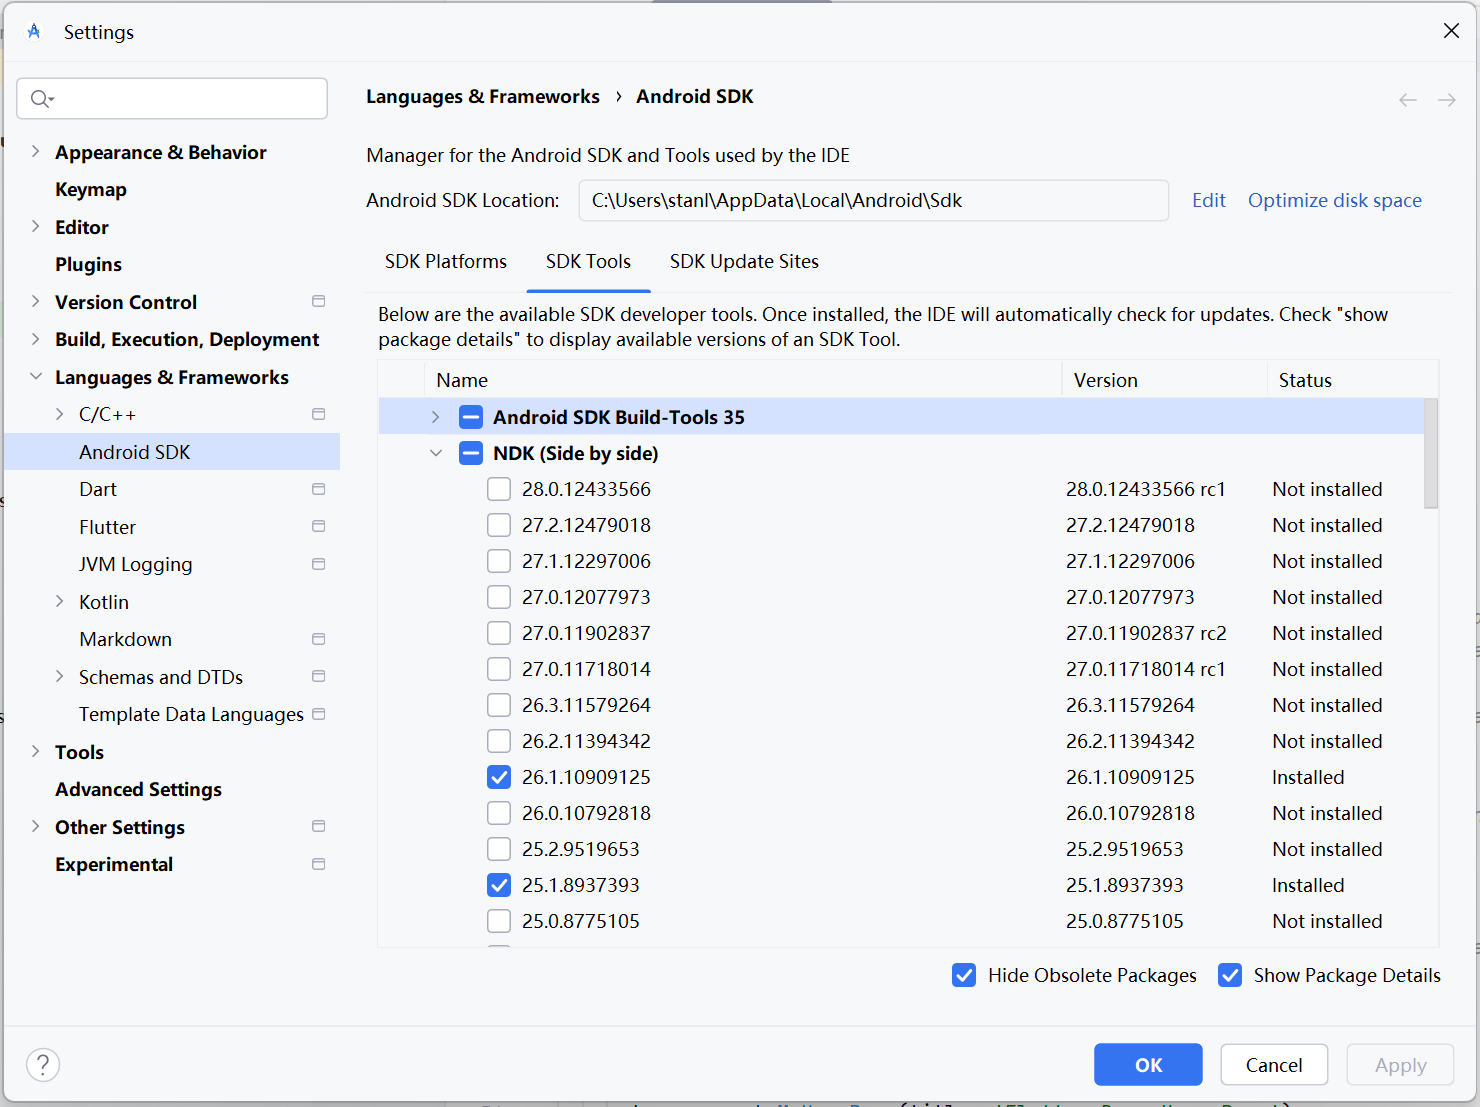The width and height of the screenshot is (1480, 1107).
Task: Expand Android SDK Build-Tools 35 row
Action: pos(435,417)
